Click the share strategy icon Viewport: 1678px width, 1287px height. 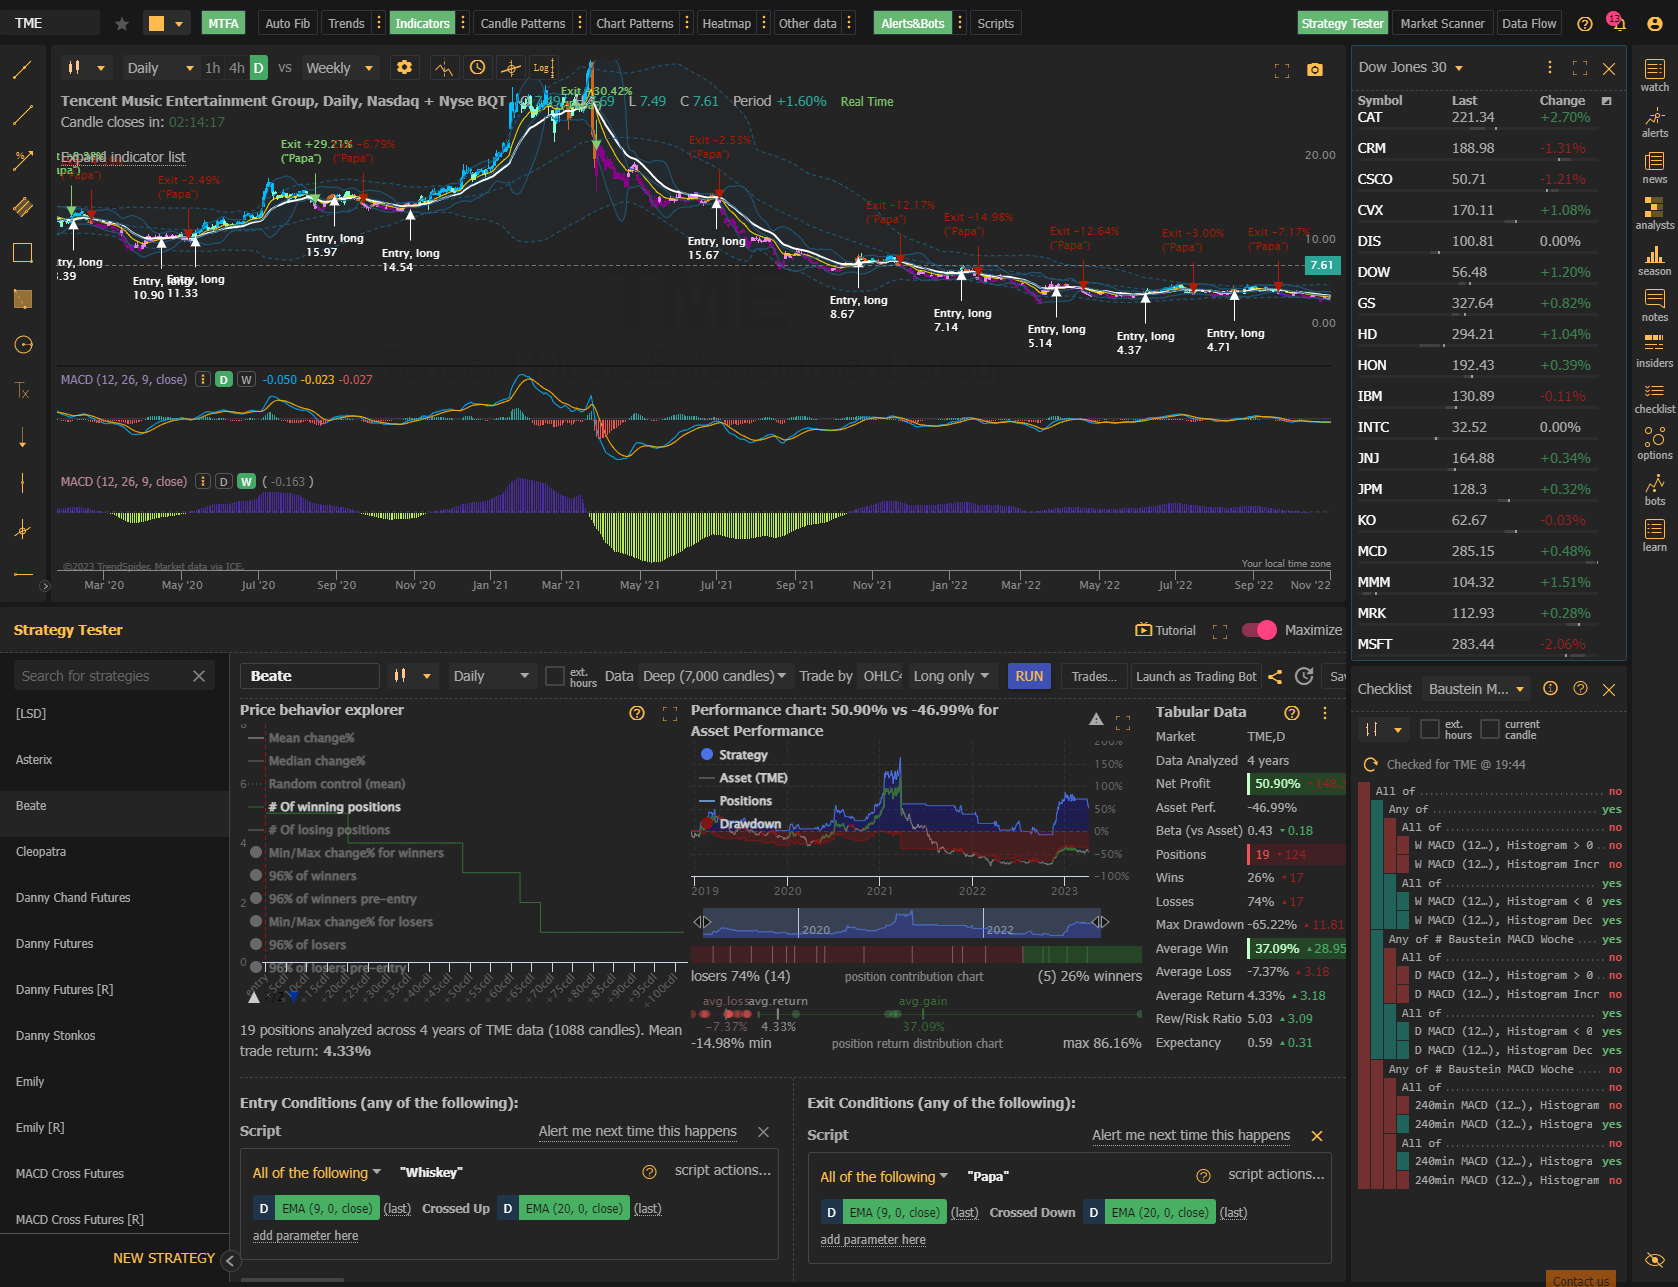coord(1275,677)
